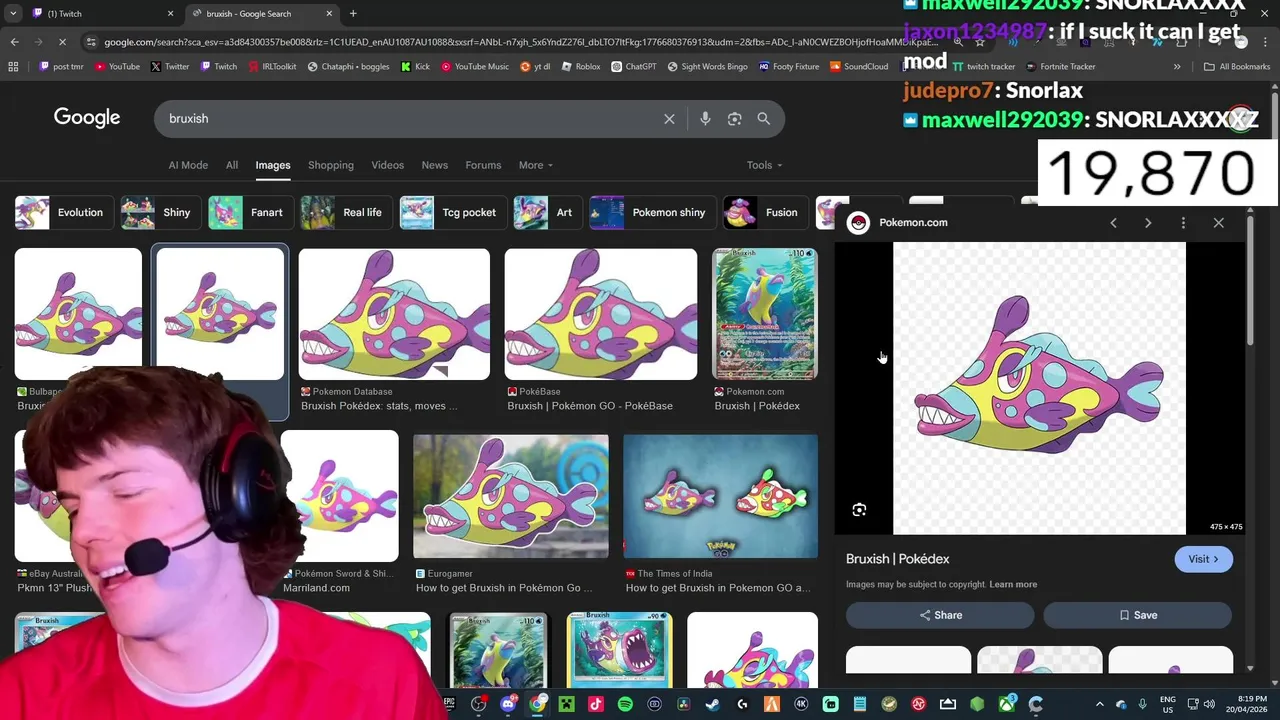Viewport: 1280px width, 720px height.
Task: Open the Roblox bookmark
Action: [x=581, y=67]
